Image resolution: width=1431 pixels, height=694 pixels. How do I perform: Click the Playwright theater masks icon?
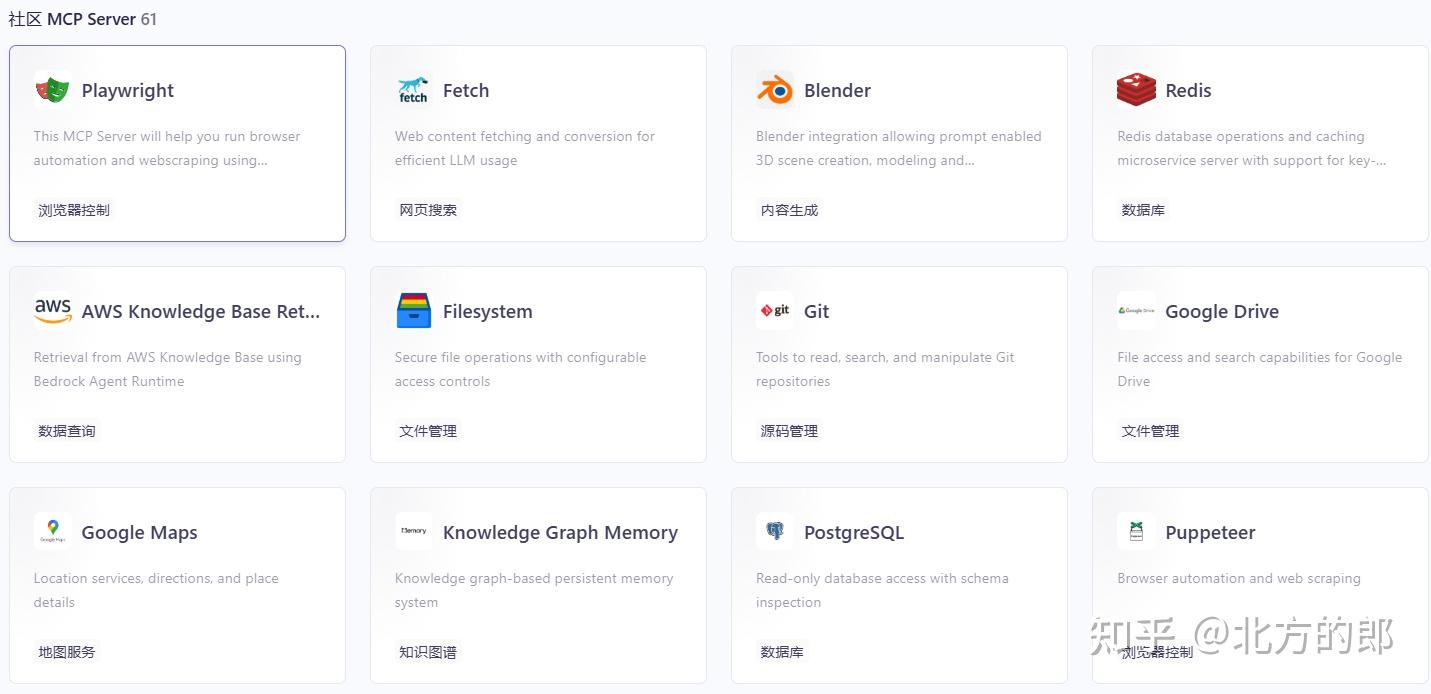[x=52, y=90]
